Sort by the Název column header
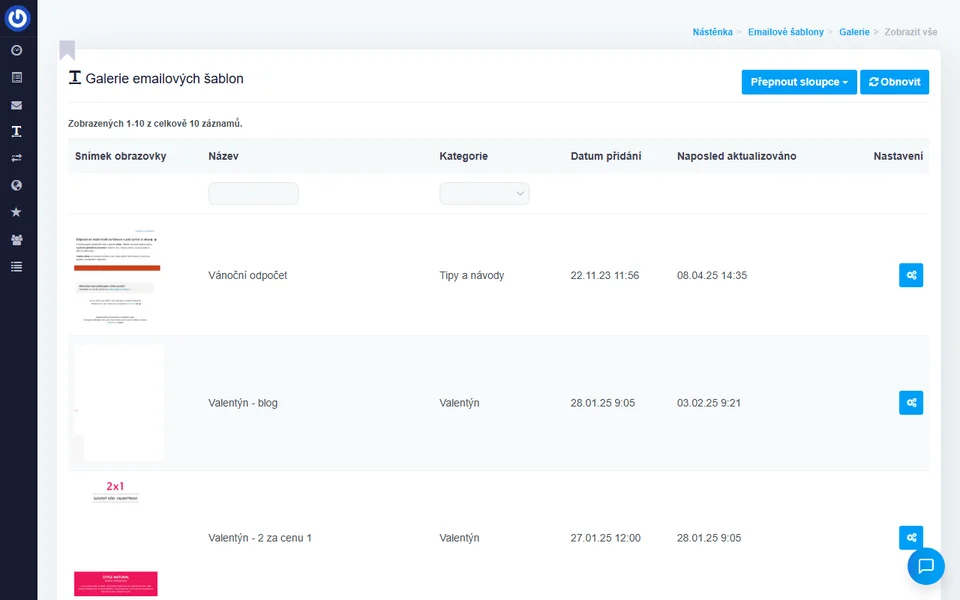 [223, 156]
